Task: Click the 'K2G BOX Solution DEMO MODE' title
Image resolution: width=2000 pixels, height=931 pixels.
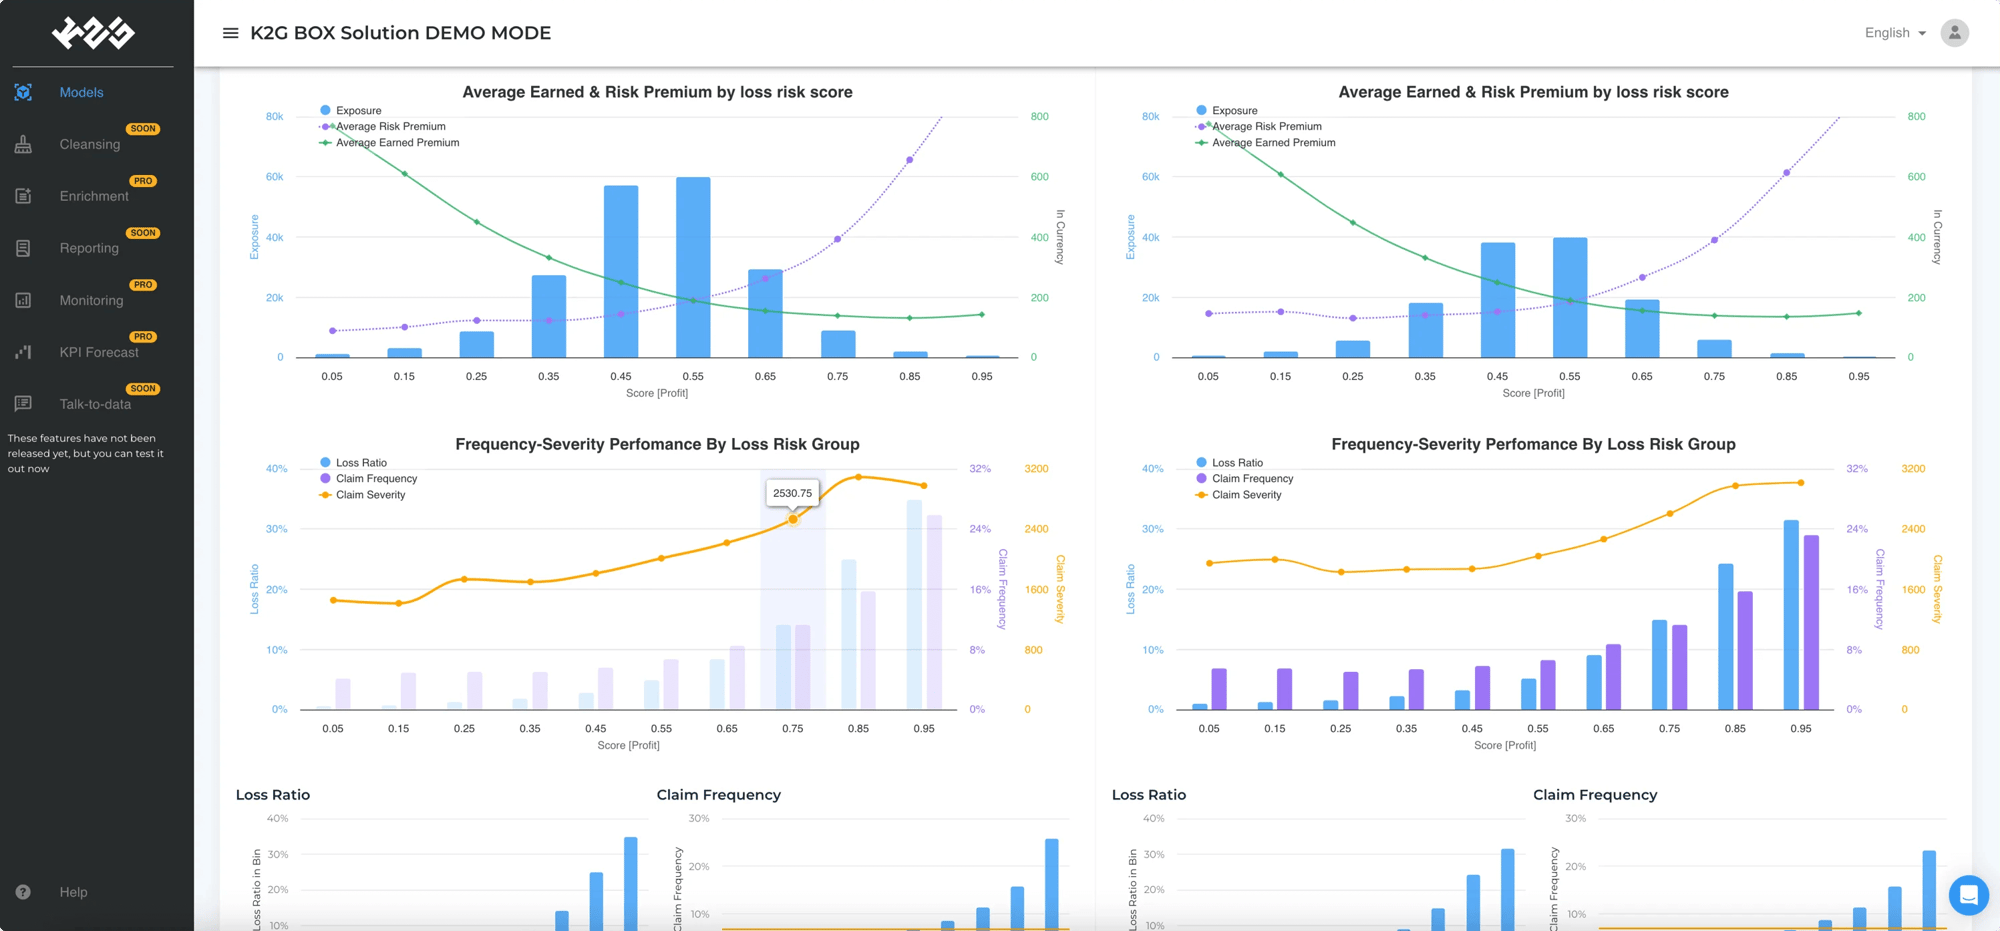Action: 400,33
